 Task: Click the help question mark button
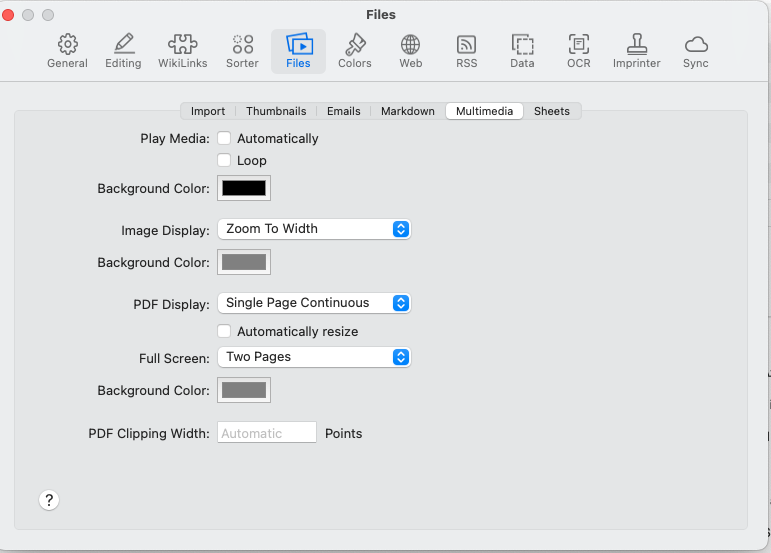[x=50, y=501]
